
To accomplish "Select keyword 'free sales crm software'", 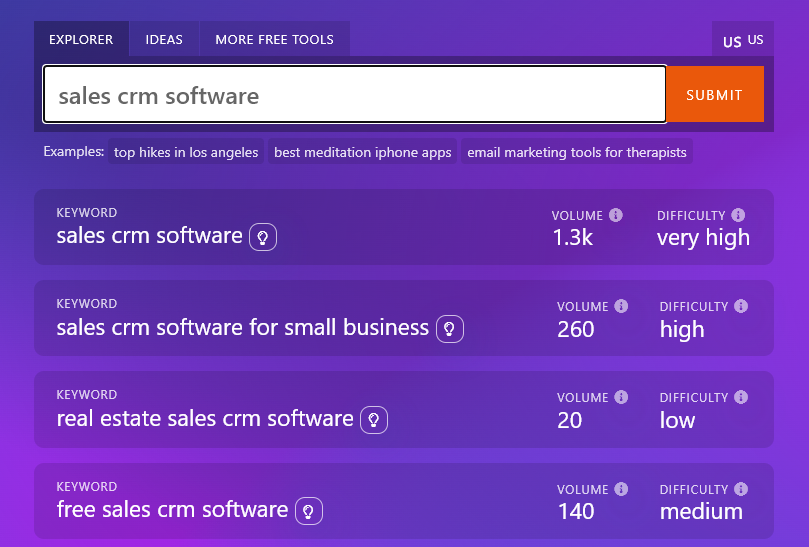I will coord(172,510).
